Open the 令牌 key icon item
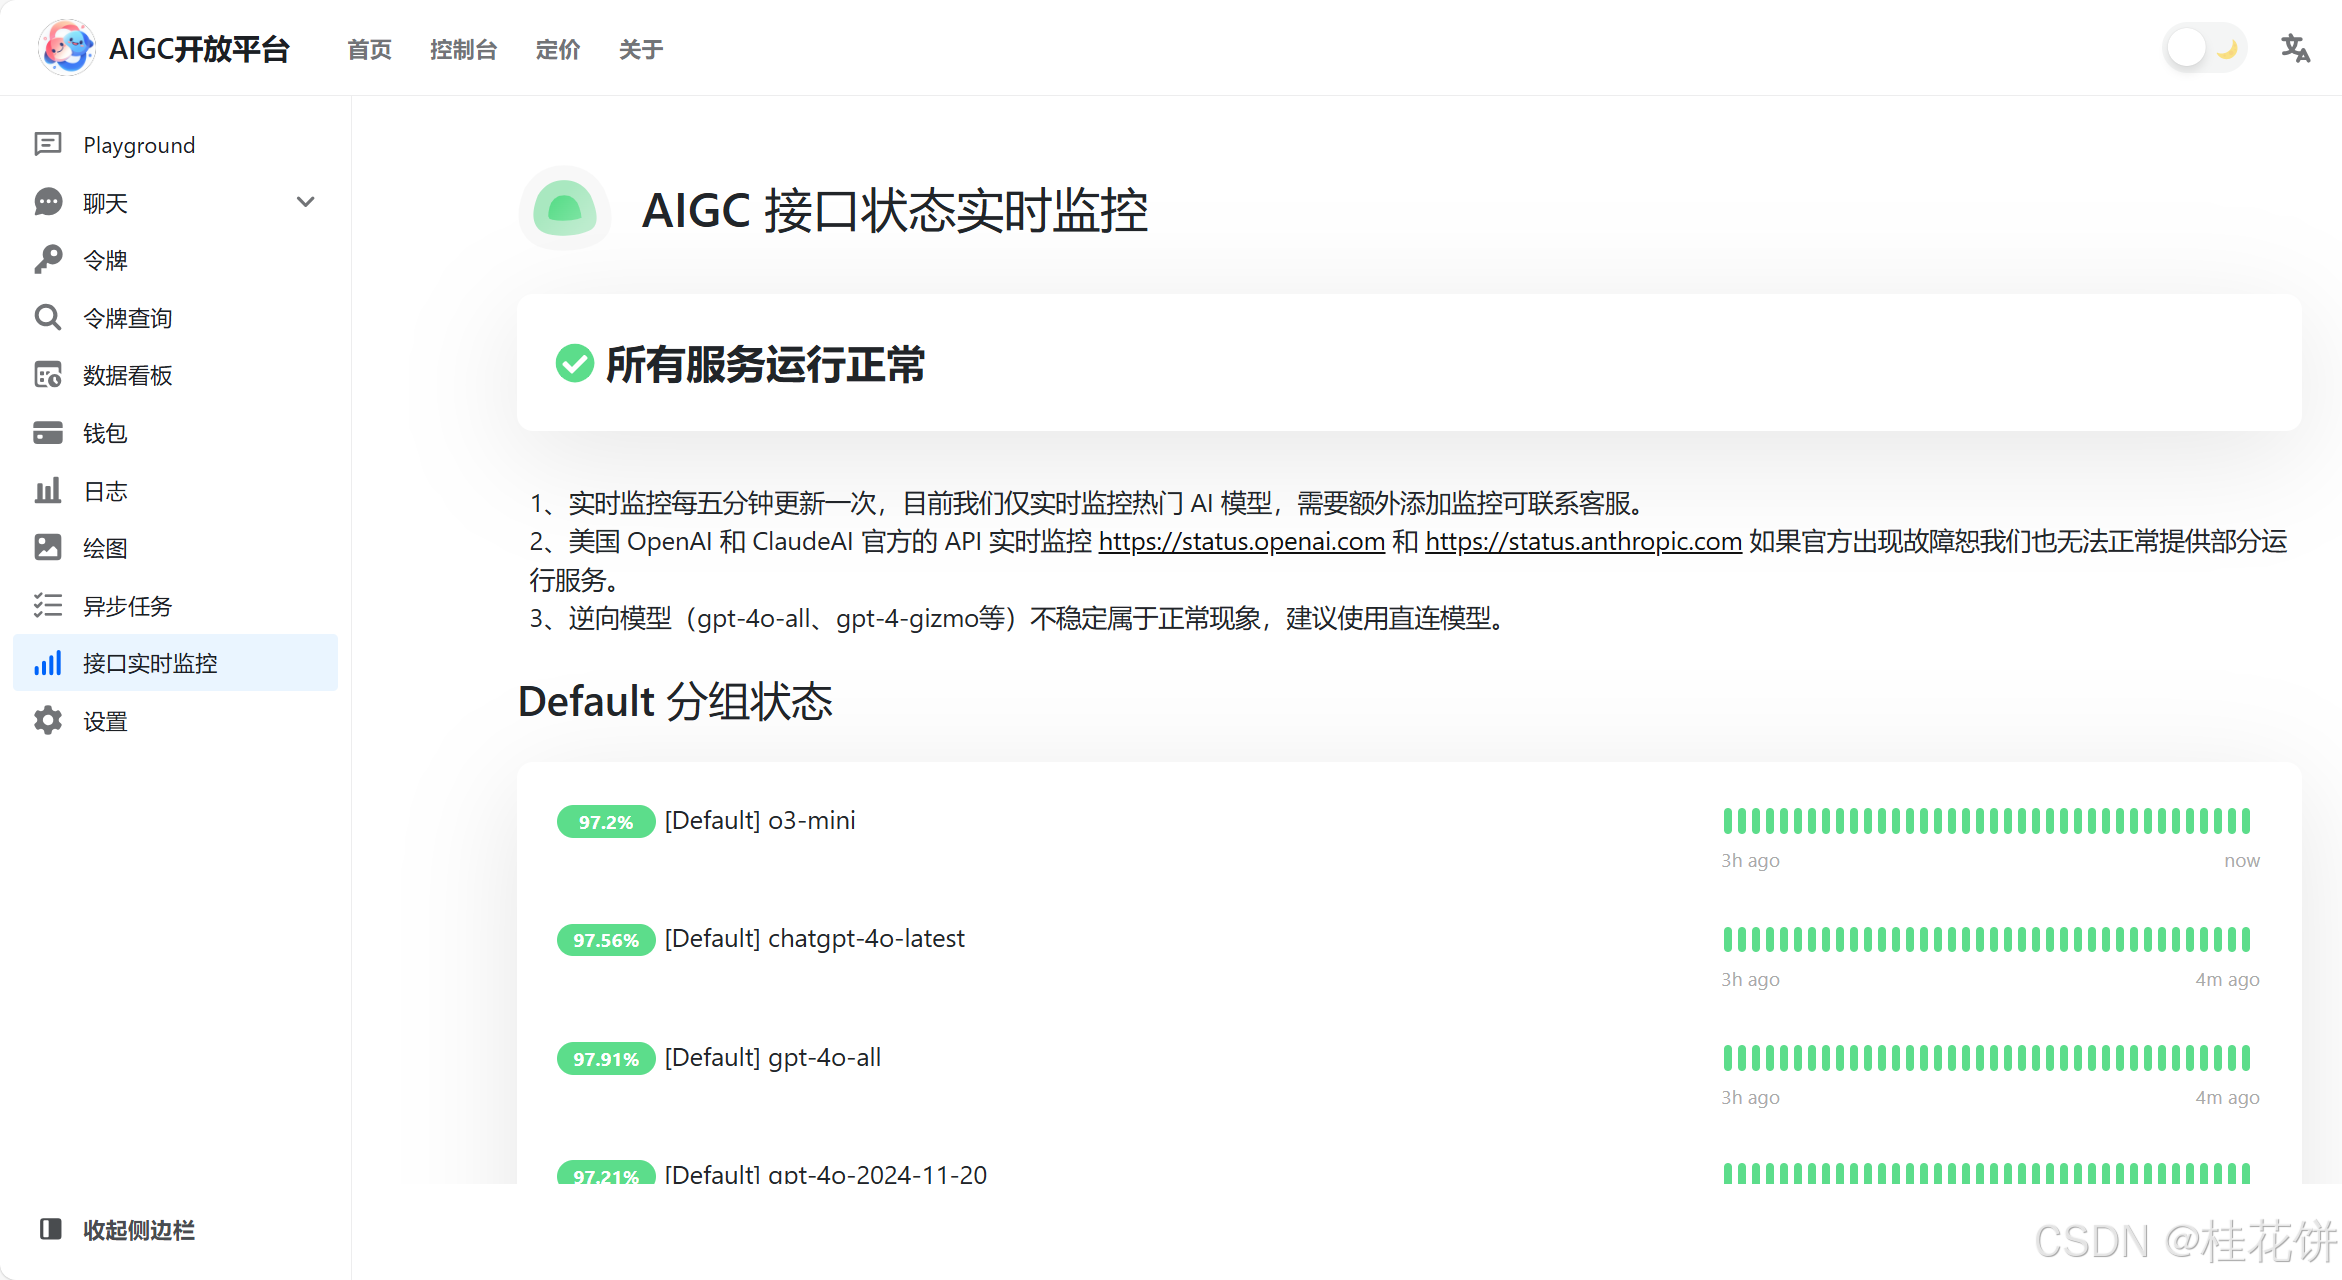The image size is (2342, 1280). point(47,260)
